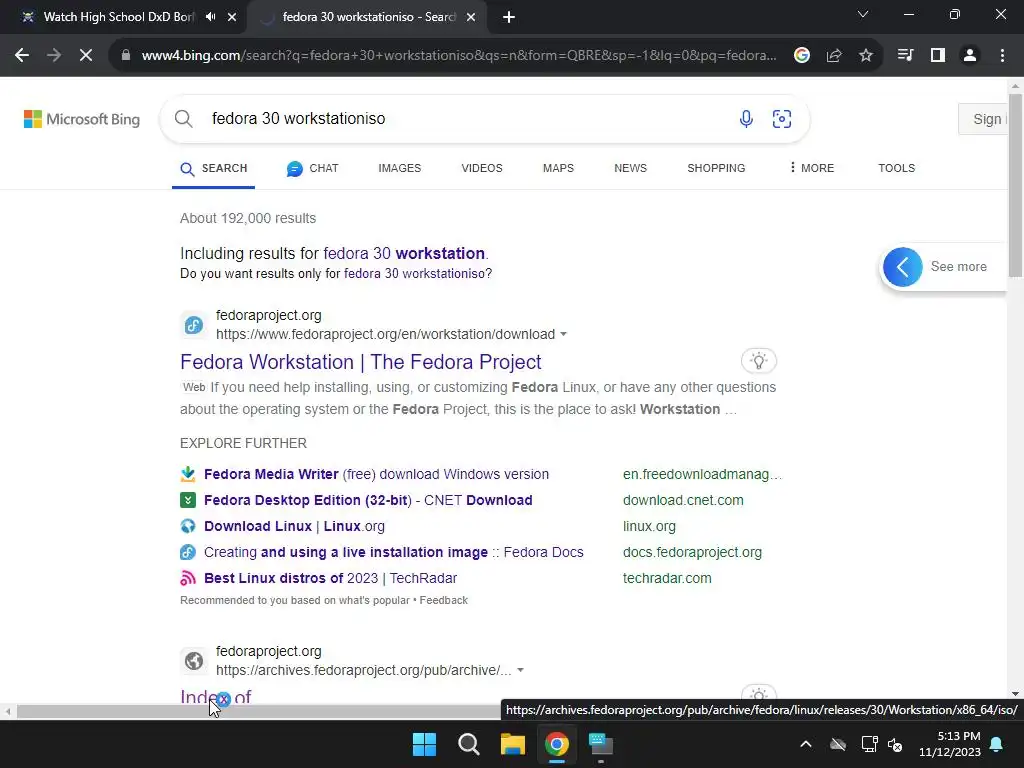Screen dimensions: 1024x768
Task: Open the Windows Start menu
Action: point(424,744)
